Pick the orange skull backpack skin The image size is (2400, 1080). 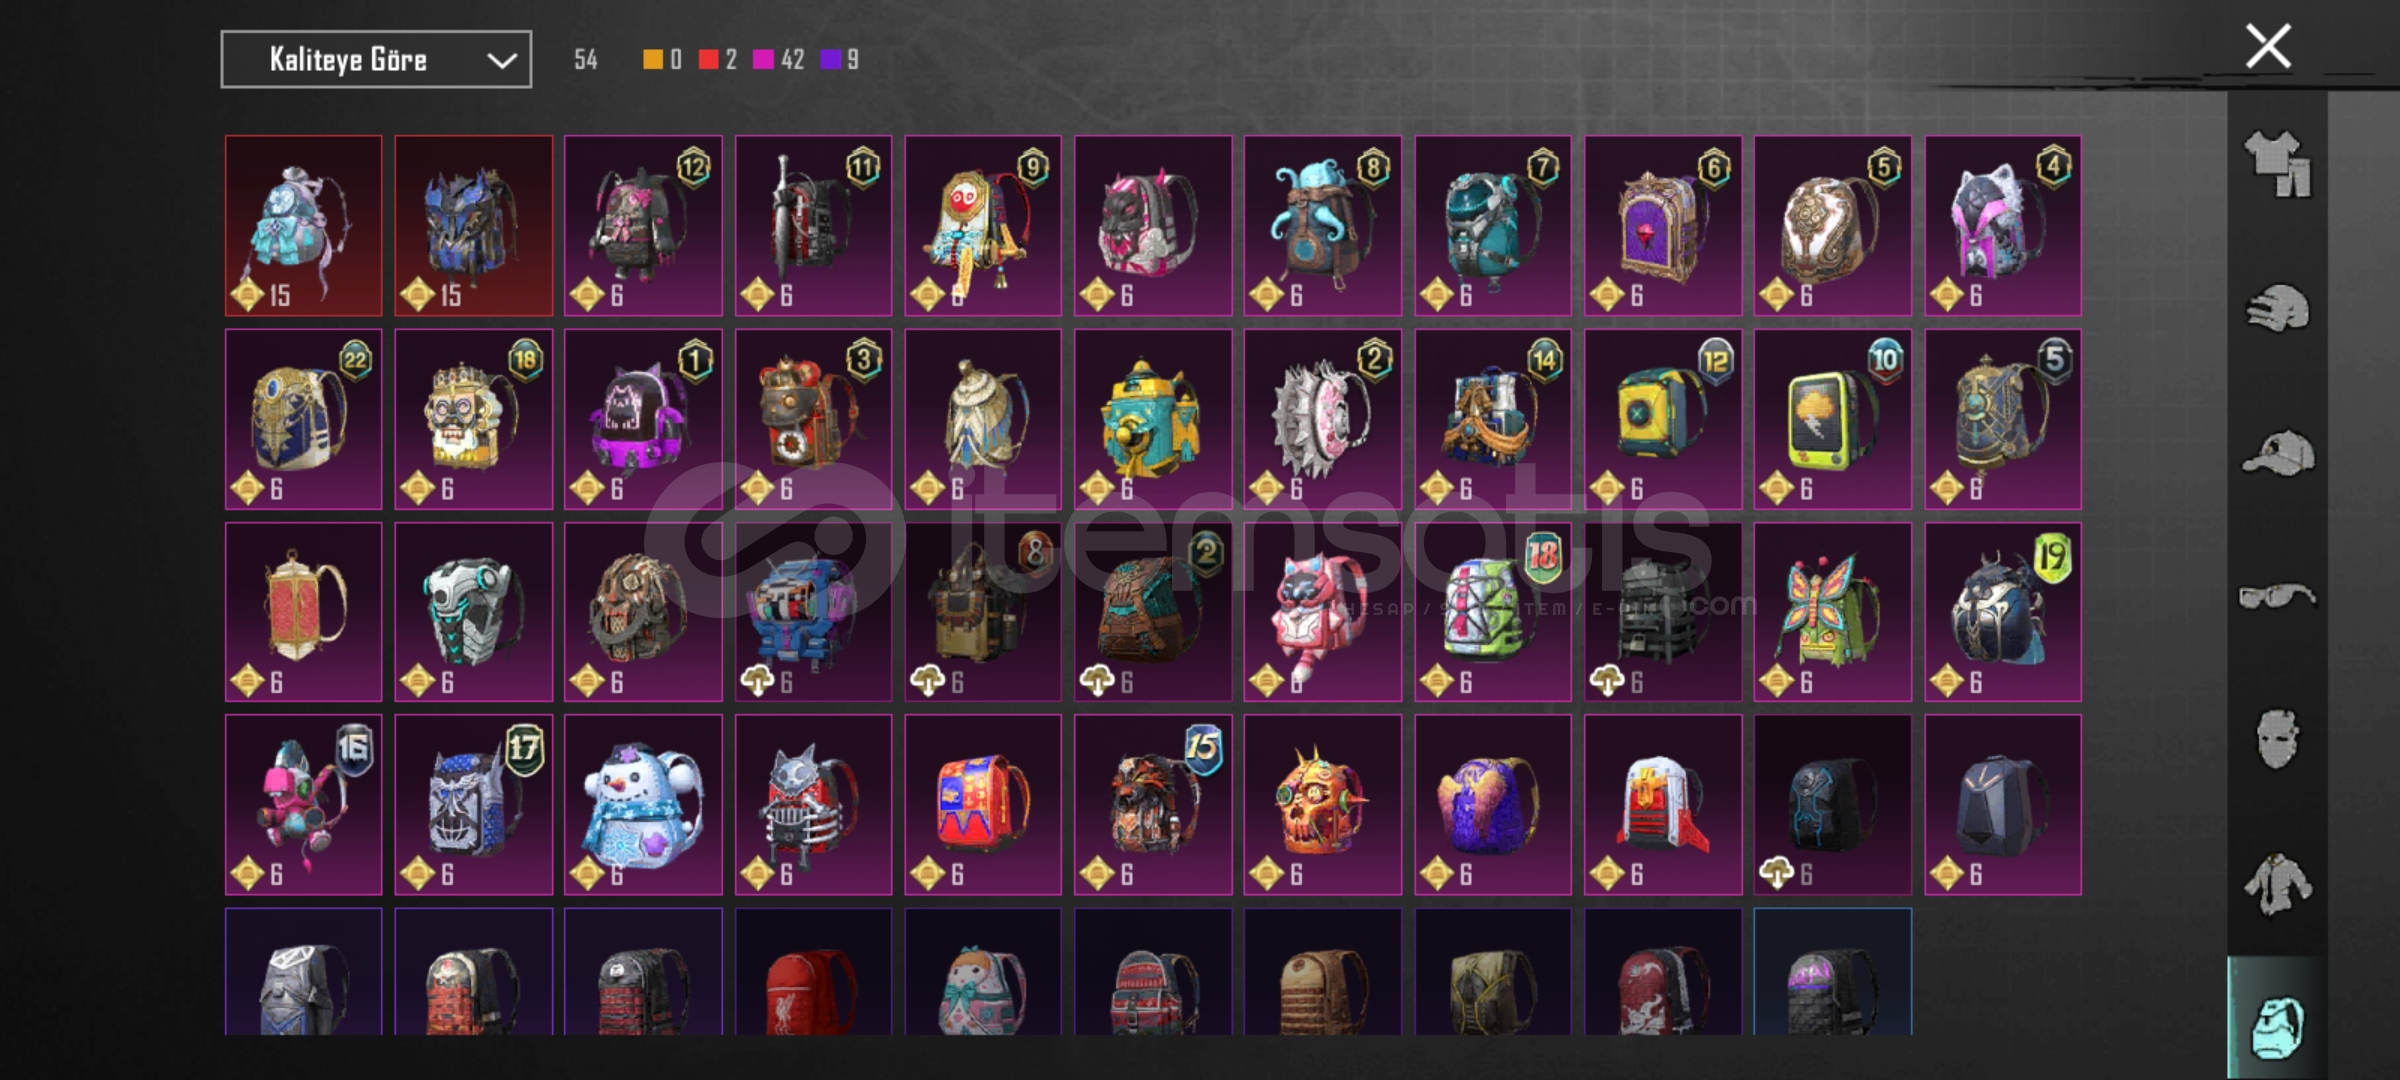pos(1322,805)
